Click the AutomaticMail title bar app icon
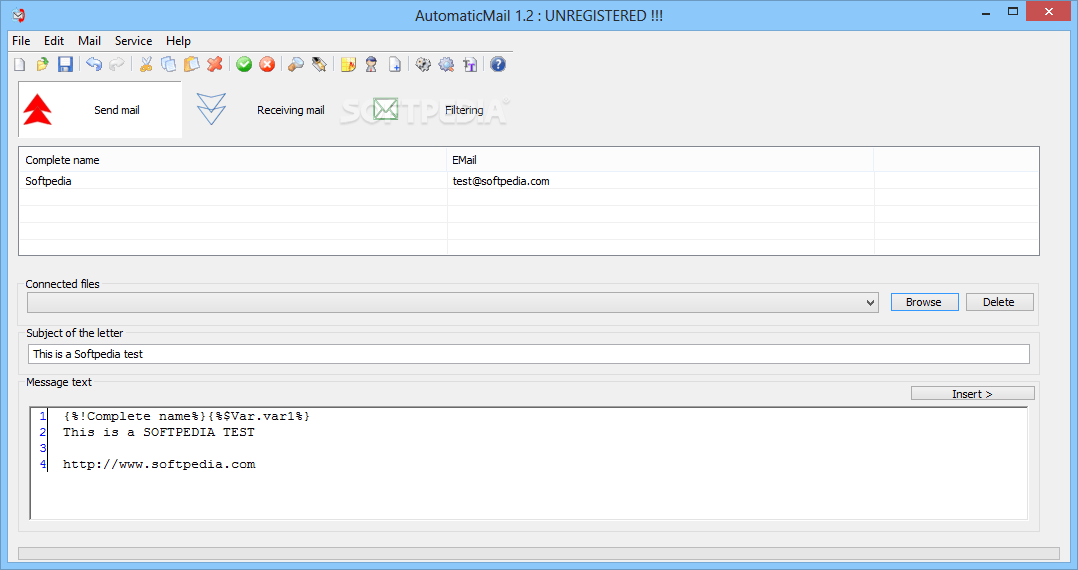This screenshot has width=1078, height=570. pos(19,15)
